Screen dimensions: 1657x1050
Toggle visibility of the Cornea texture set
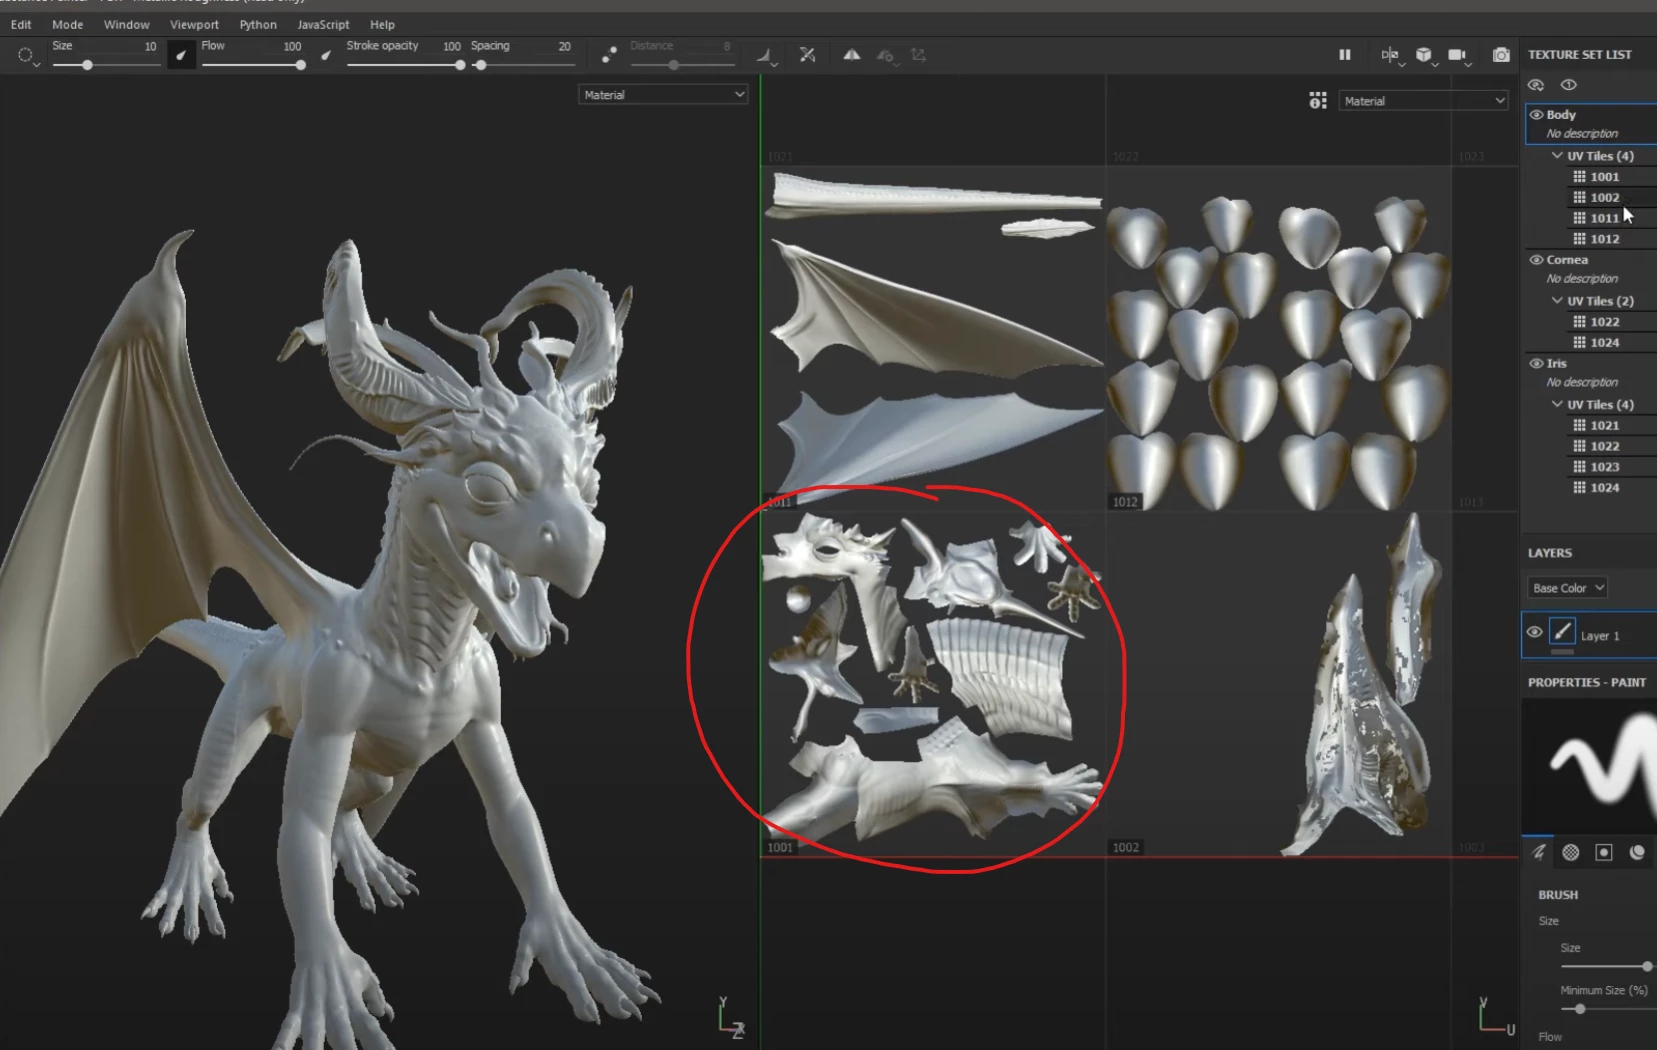(1536, 260)
